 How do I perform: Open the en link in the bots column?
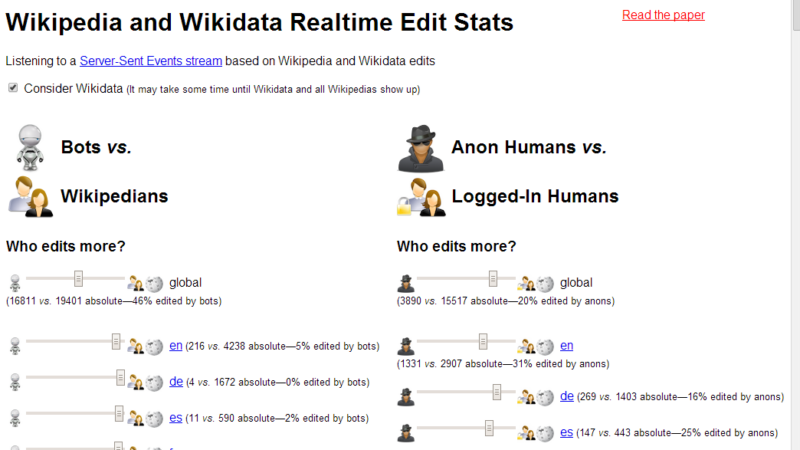point(177,346)
